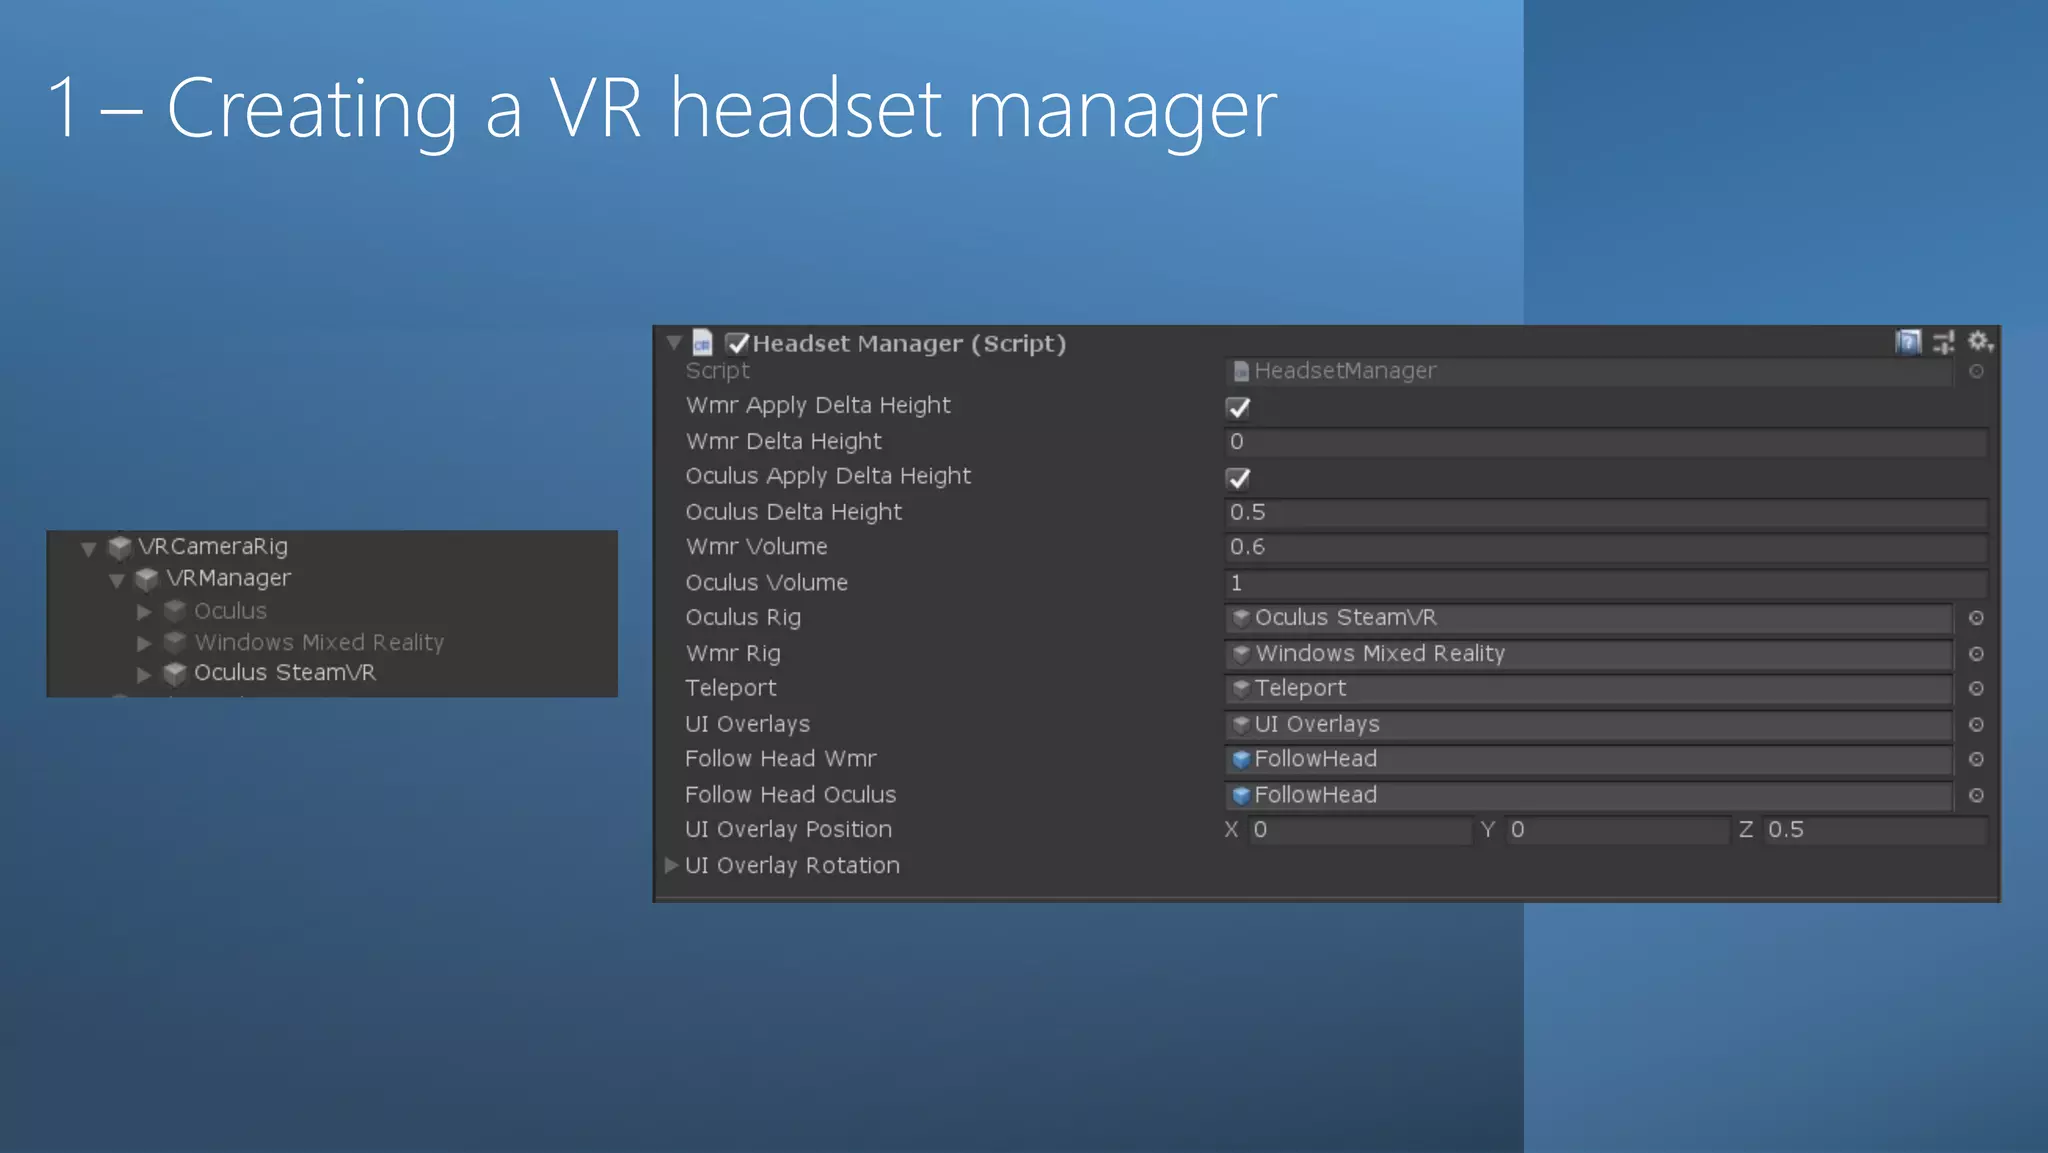Image resolution: width=2048 pixels, height=1153 pixels.
Task: Open the Headset Manager settings gear menu
Action: [x=1980, y=342]
